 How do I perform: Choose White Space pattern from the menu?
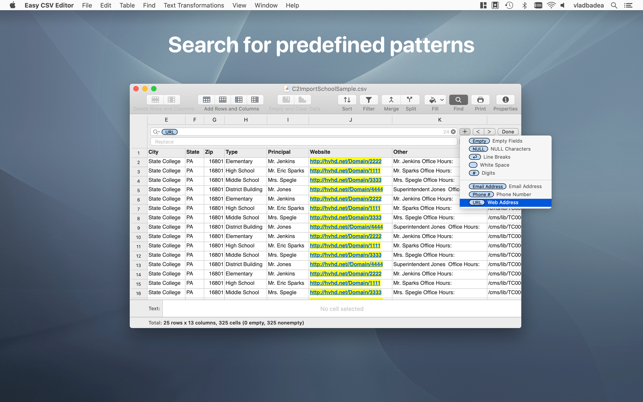505,165
